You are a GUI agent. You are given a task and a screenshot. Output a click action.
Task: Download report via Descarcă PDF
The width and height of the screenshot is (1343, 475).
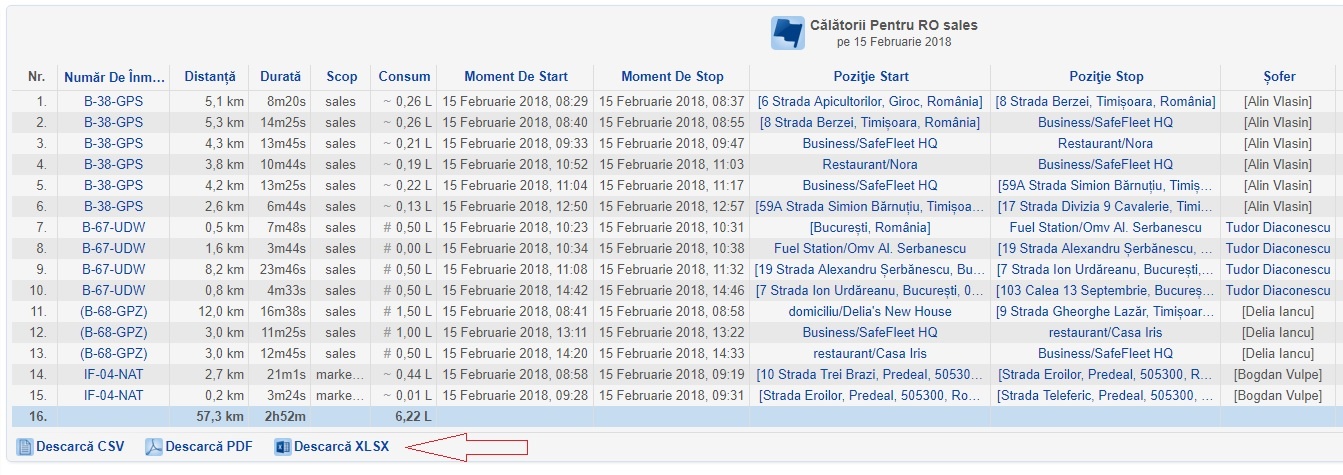click(x=209, y=447)
